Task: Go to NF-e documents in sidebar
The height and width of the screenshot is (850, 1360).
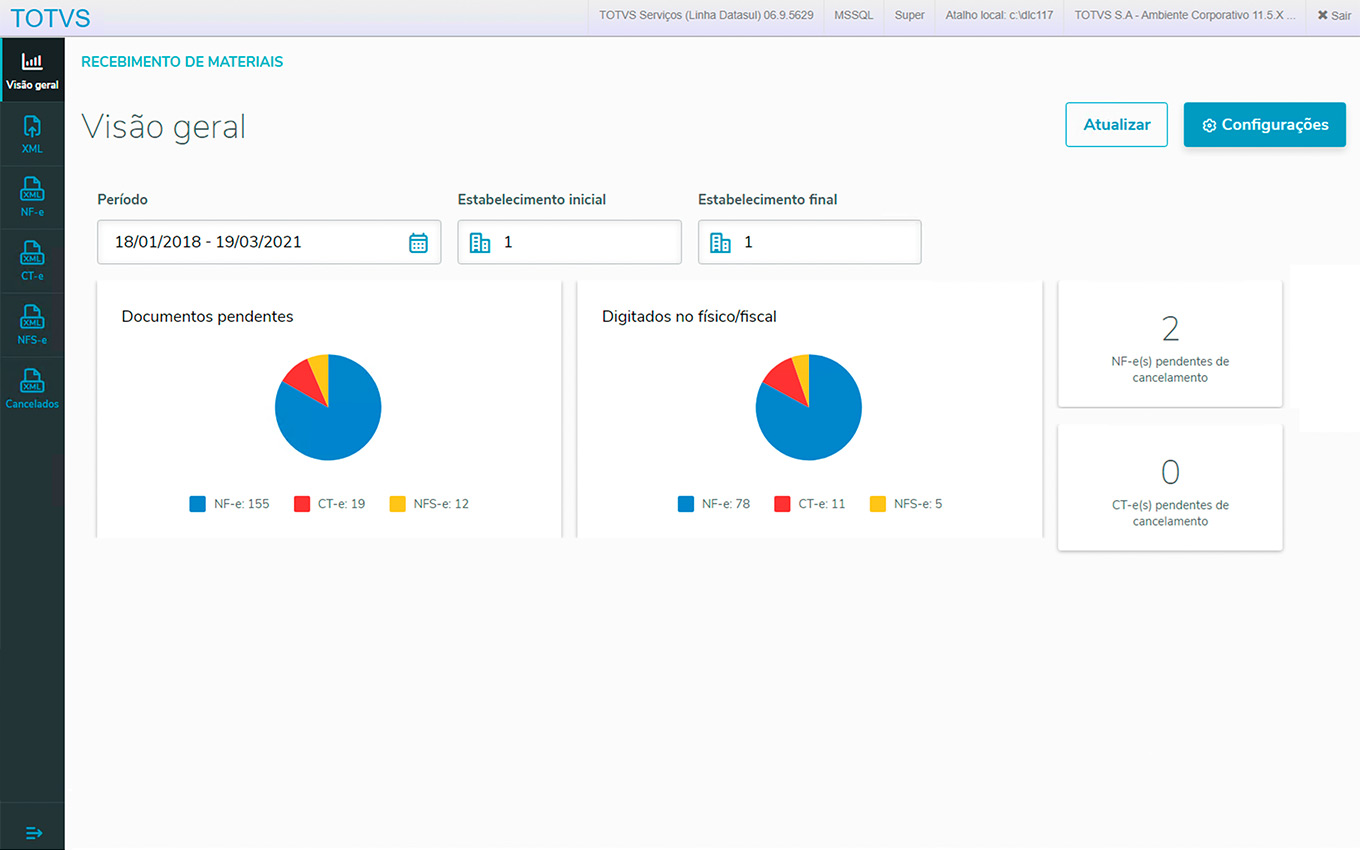Action: point(32,197)
